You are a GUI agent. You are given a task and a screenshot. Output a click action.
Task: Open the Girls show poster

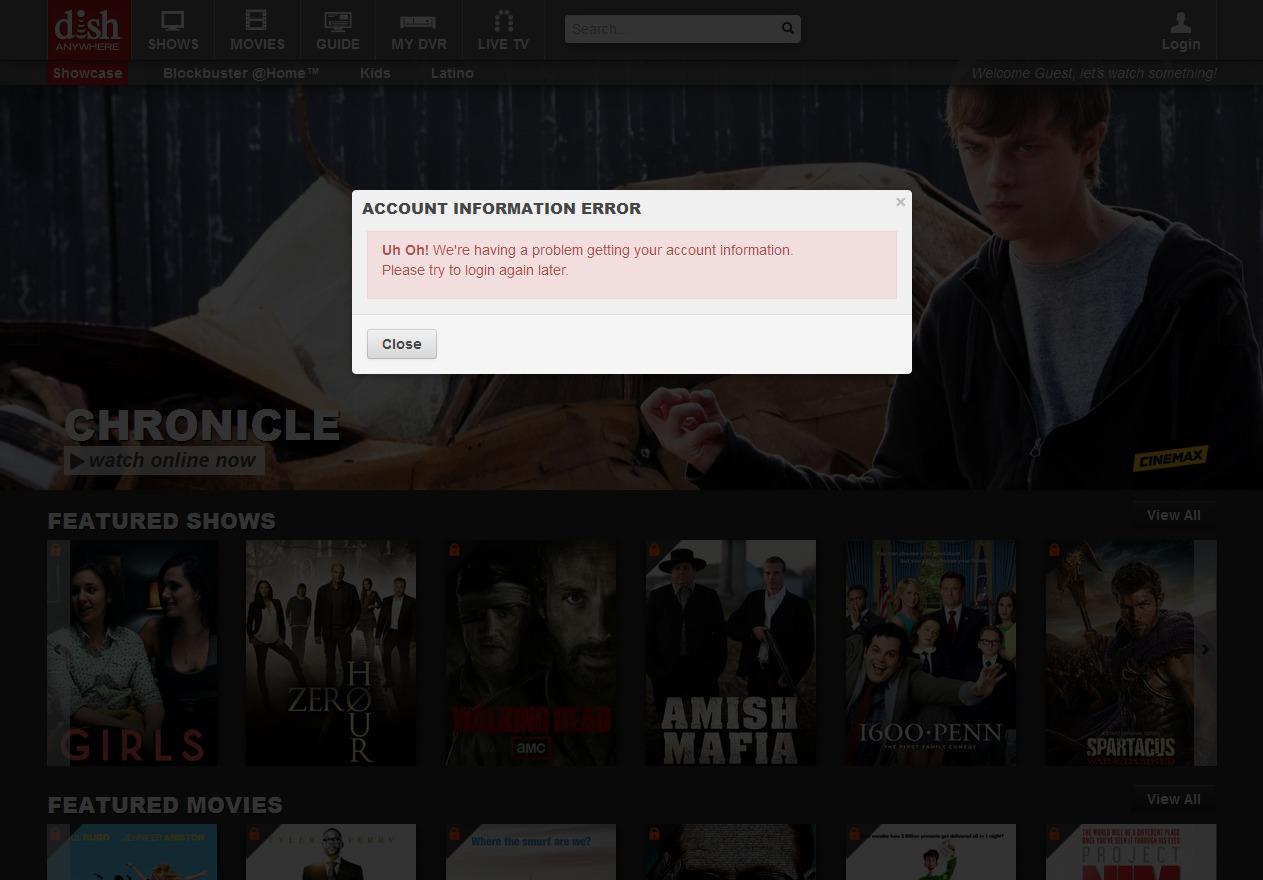coord(132,653)
